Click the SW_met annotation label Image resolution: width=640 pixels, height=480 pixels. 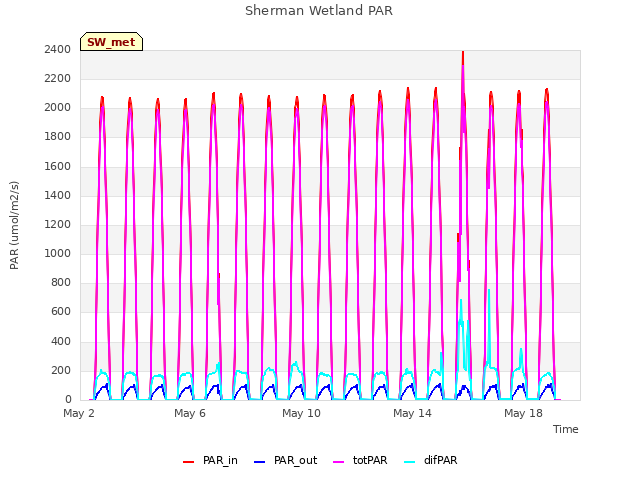(111, 42)
